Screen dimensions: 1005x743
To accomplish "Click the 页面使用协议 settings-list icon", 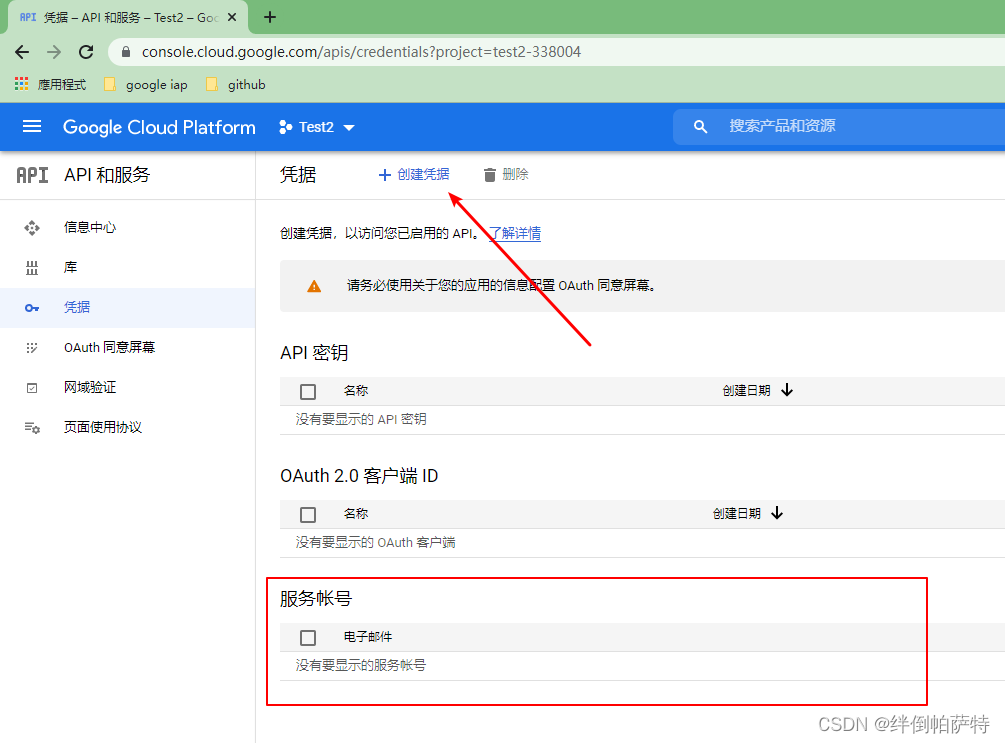I will point(32,428).
